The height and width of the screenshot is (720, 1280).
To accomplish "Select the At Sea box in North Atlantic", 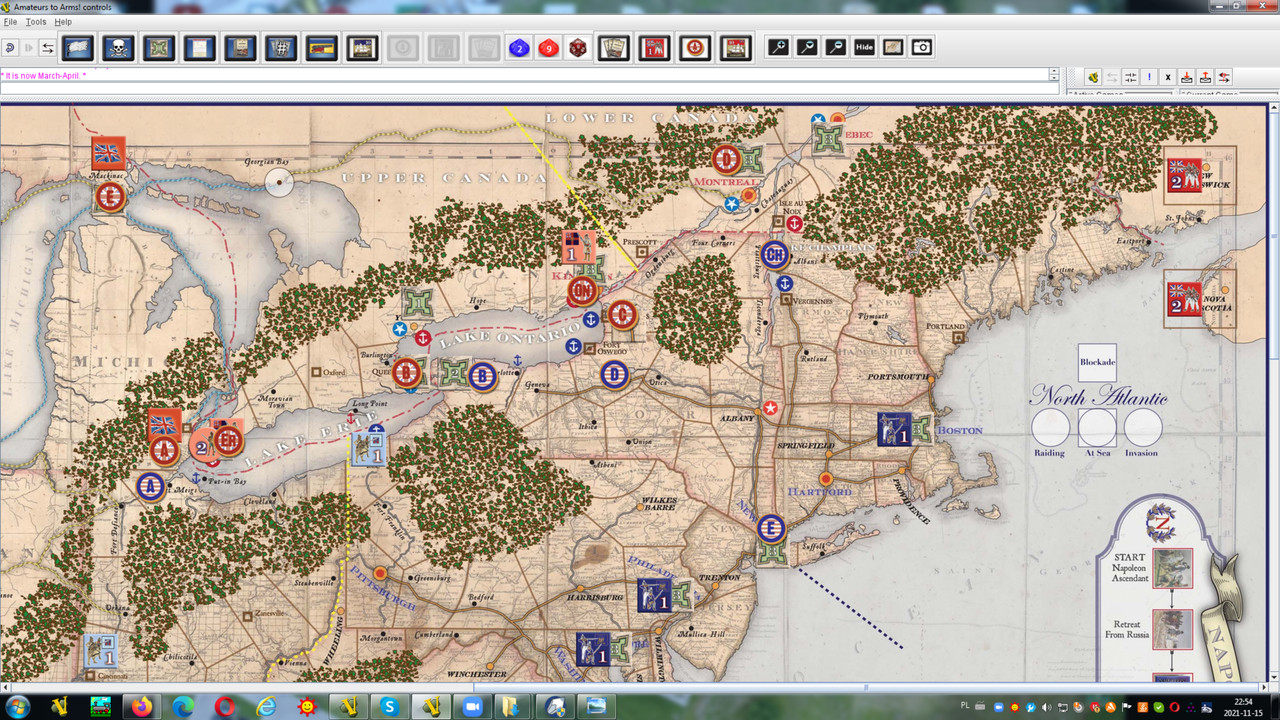I will point(1097,427).
